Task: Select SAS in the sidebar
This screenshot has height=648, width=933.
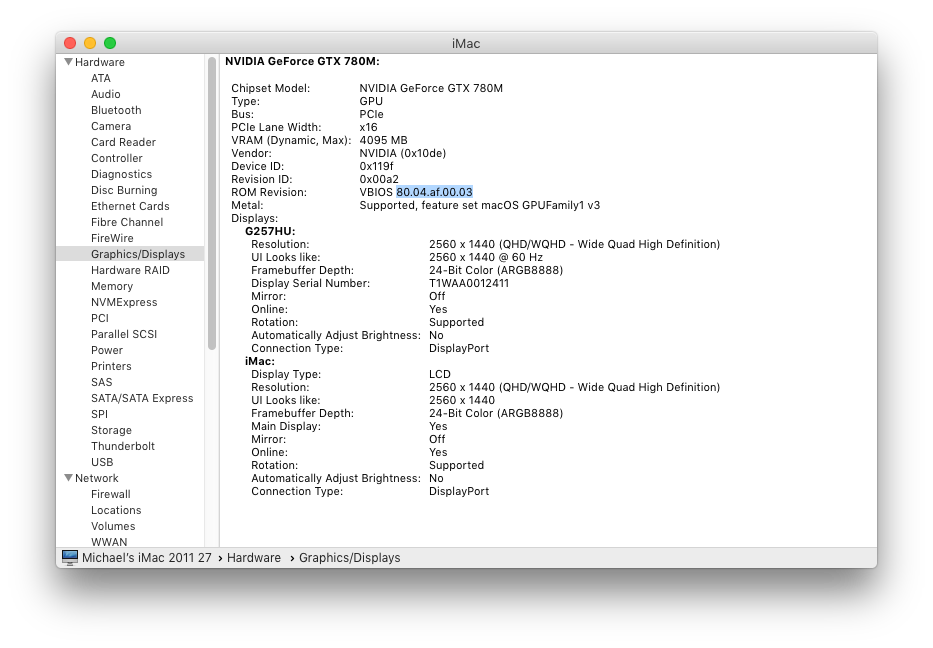Action: [101, 383]
